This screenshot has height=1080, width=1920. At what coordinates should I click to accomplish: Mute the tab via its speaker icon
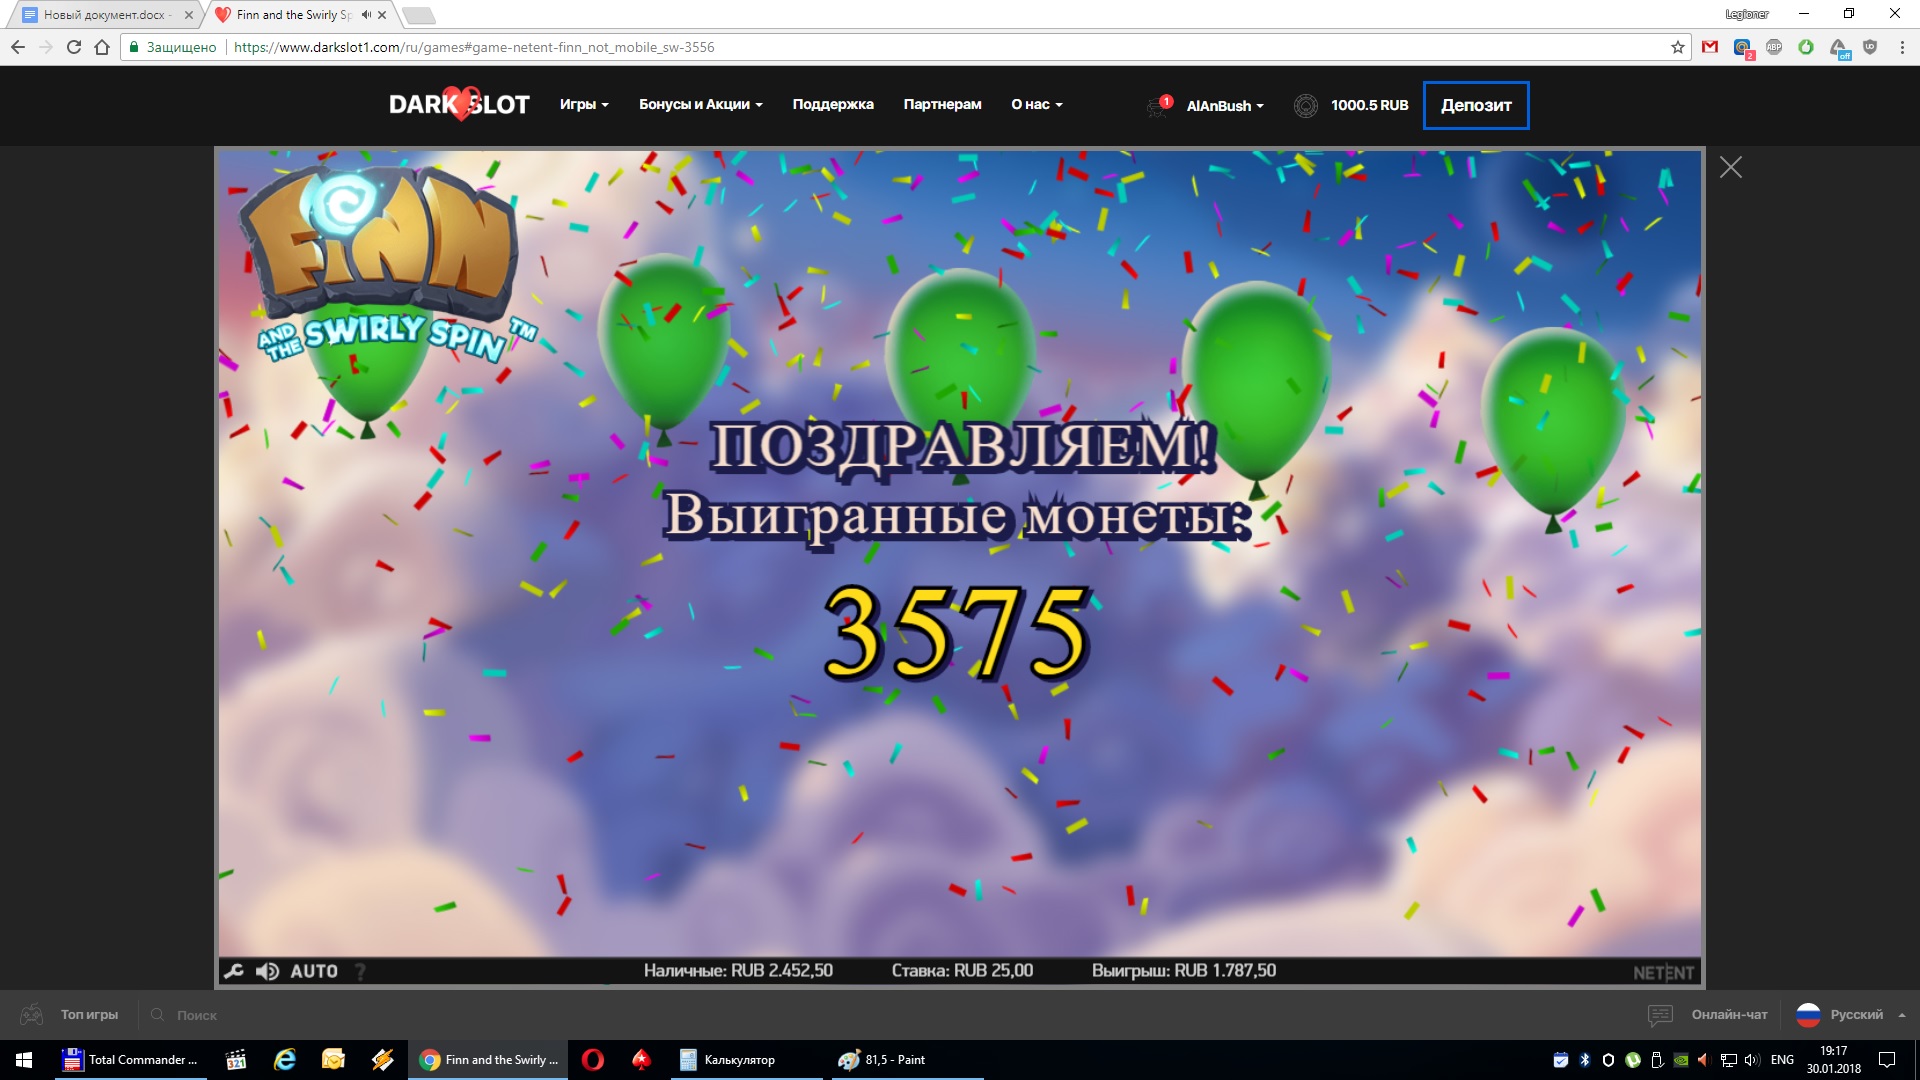pyautogui.click(x=366, y=15)
